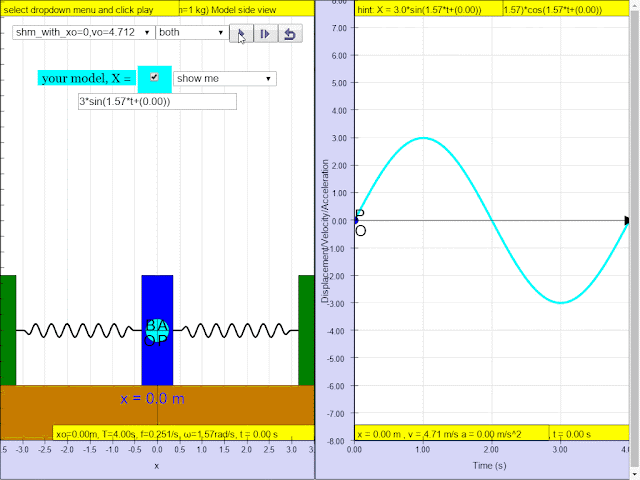The width and height of the screenshot is (640, 480).
Task: Open the 'show me' dropdown
Action: pos(225,78)
